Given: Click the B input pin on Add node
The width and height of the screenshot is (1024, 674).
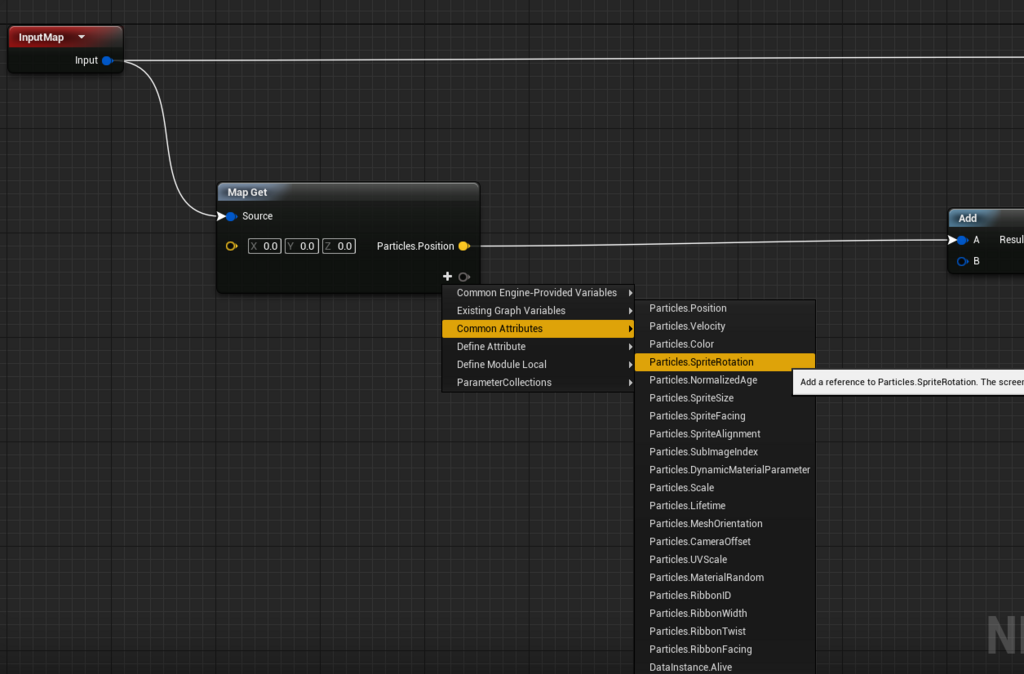Looking at the screenshot, I should point(962,261).
